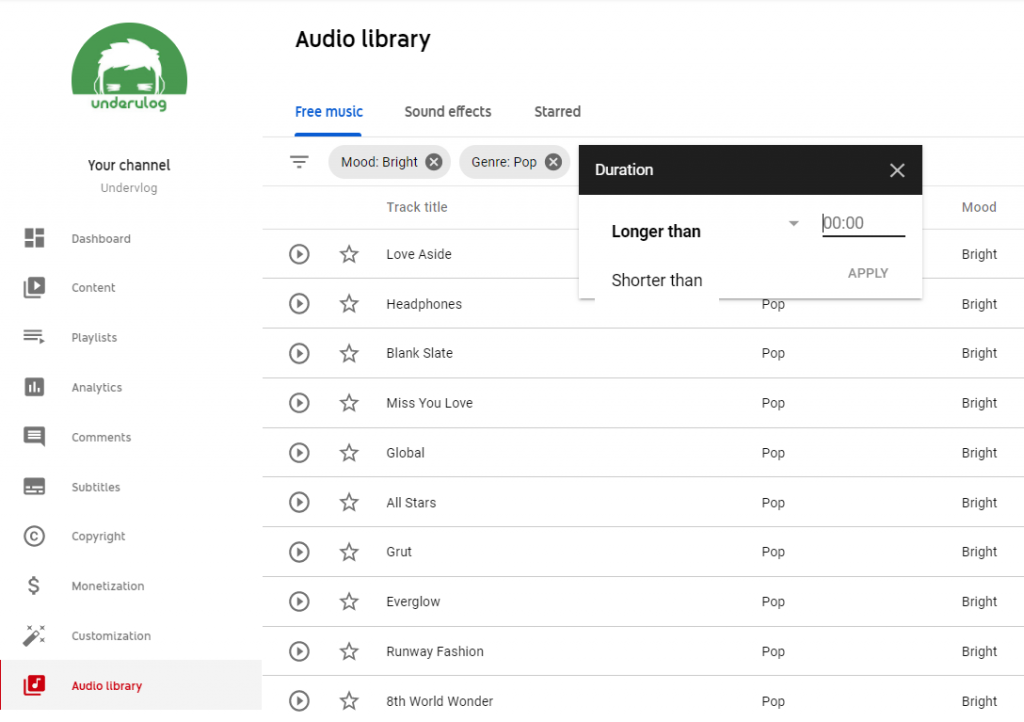Open the Dashboard from the sidebar
Image resolution: width=1024 pixels, height=722 pixels.
tap(102, 238)
